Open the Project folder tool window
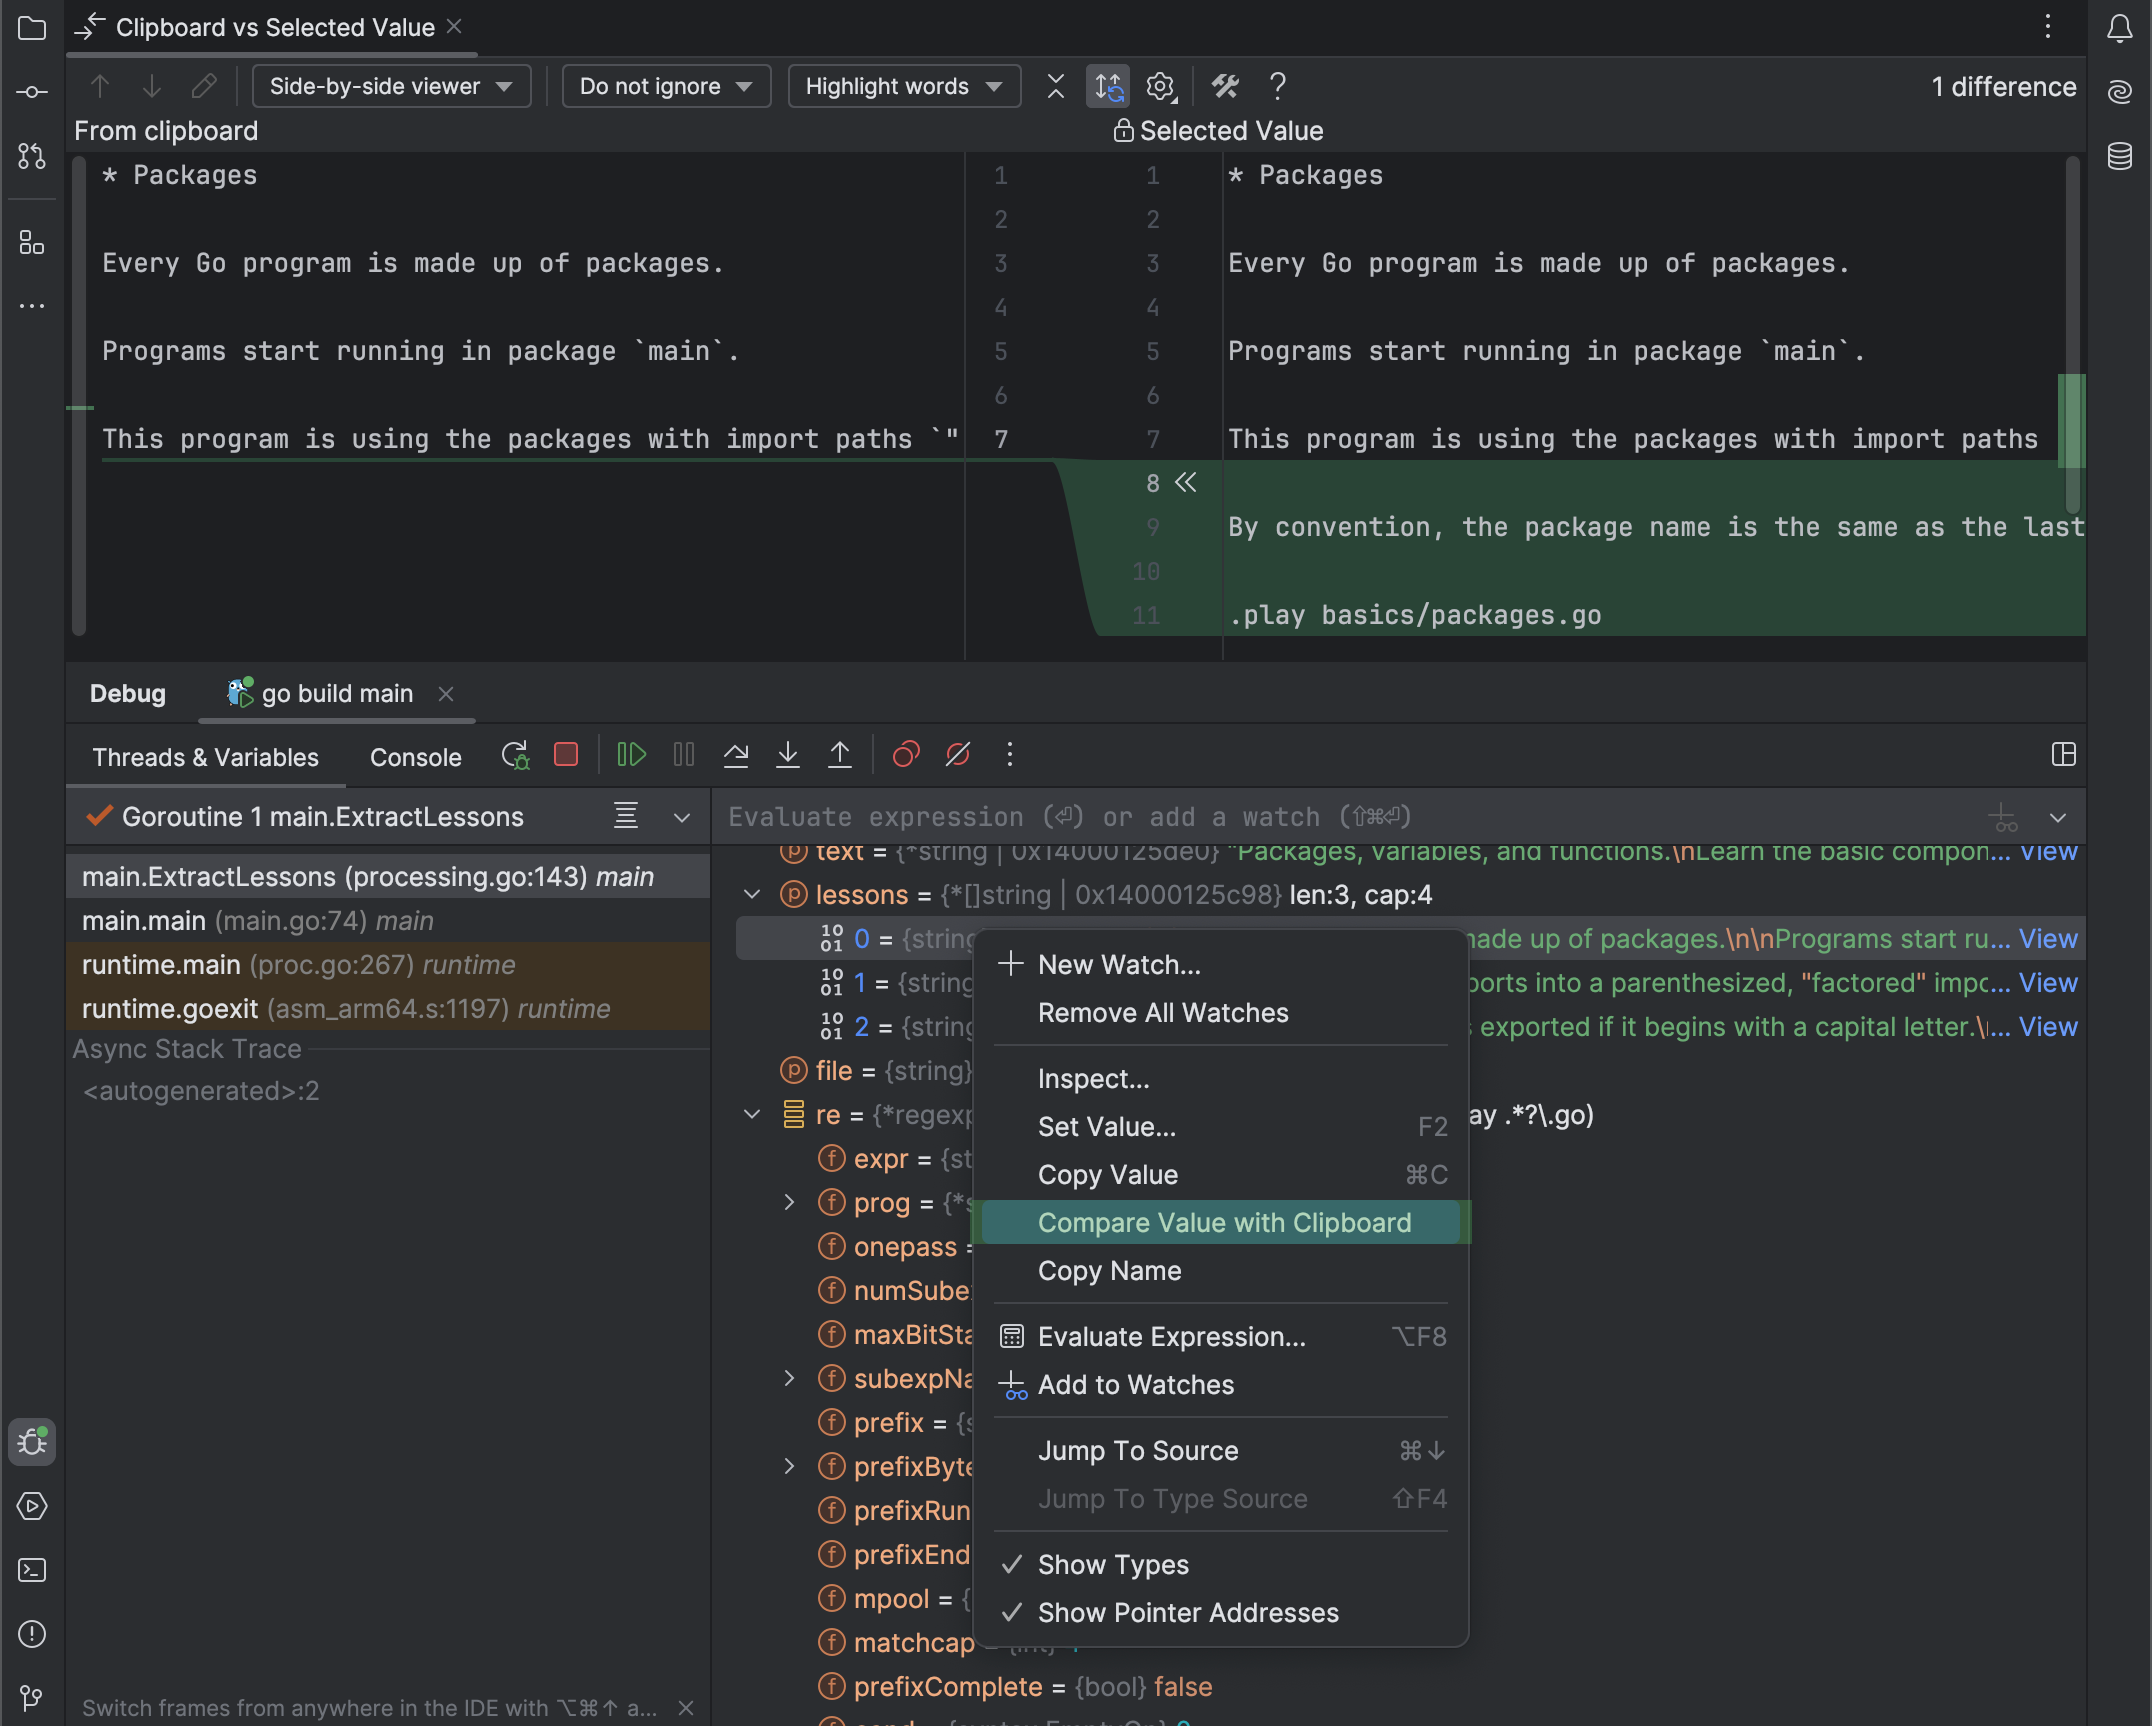This screenshot has height=1726, width=2152. click(32, 28)
